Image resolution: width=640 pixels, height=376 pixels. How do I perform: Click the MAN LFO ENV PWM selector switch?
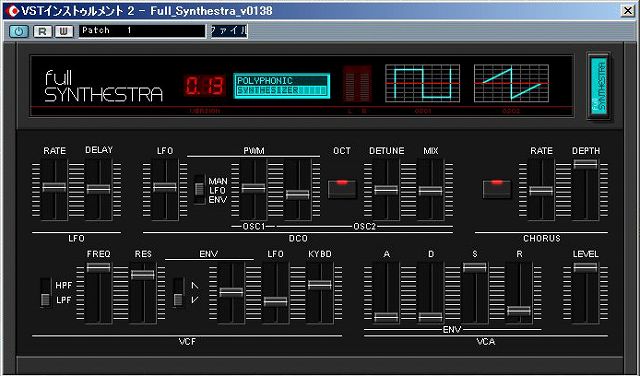(199, 189)
